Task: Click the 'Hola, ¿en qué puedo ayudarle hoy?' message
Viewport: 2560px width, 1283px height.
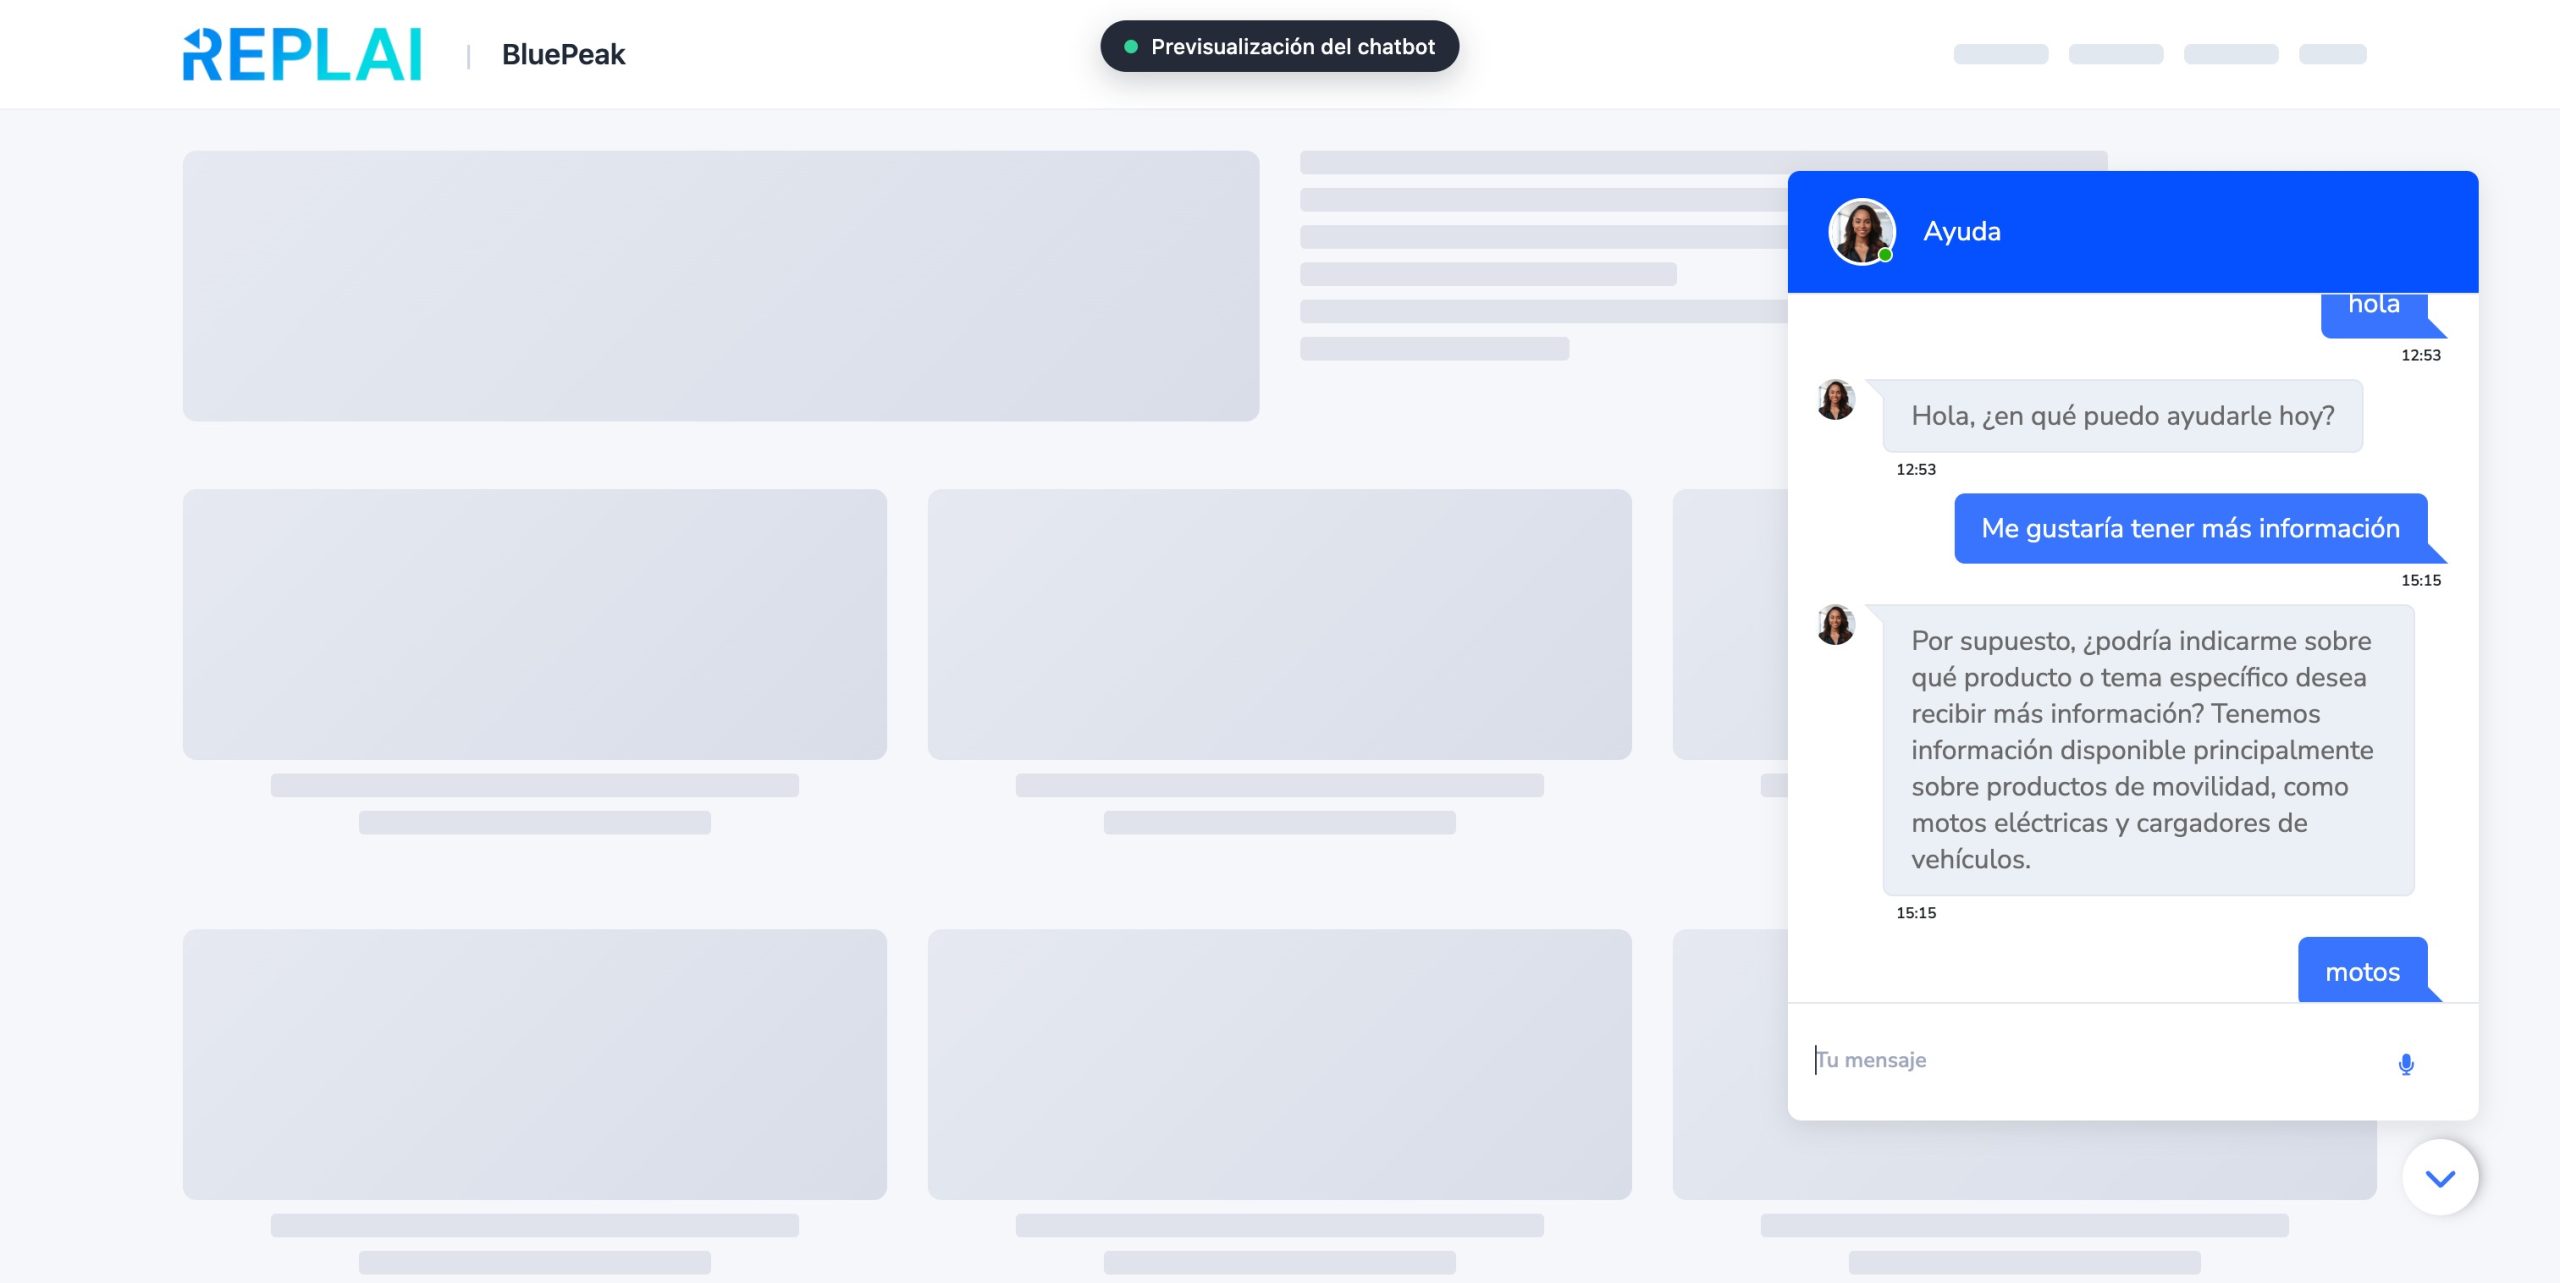Action: pos(2122,416)
